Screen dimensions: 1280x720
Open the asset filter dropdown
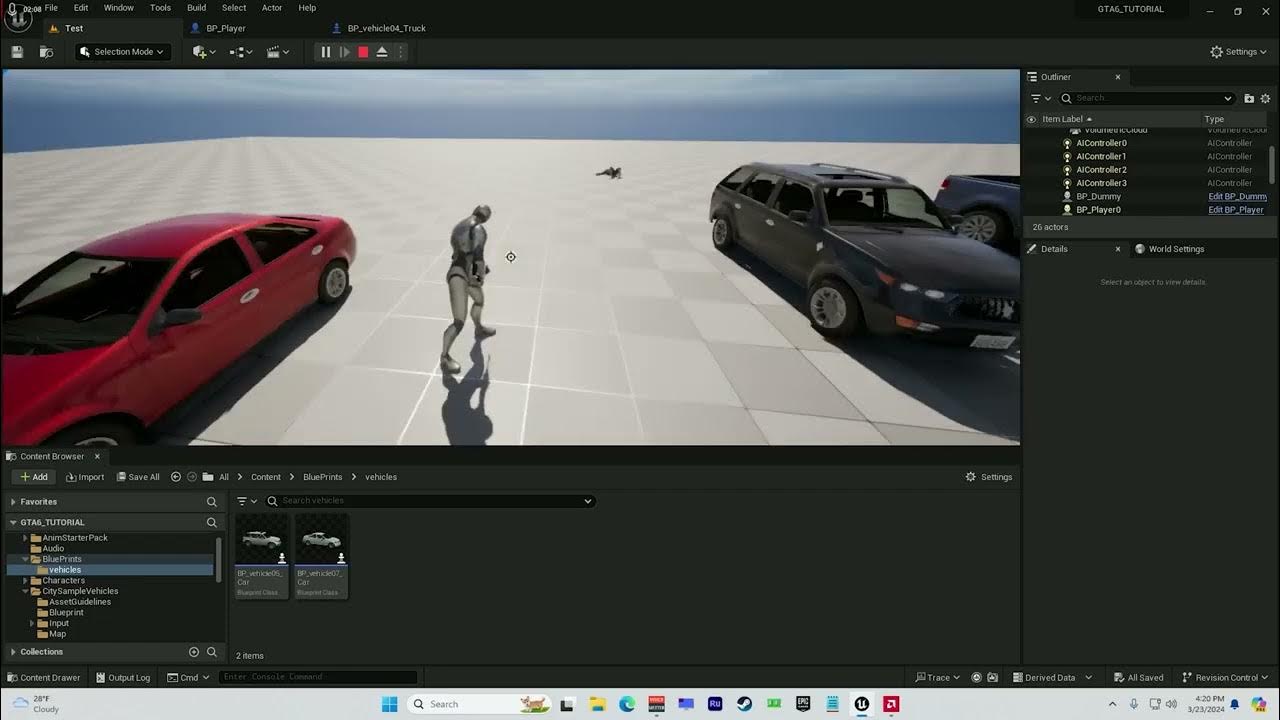[x=247, y=501]
